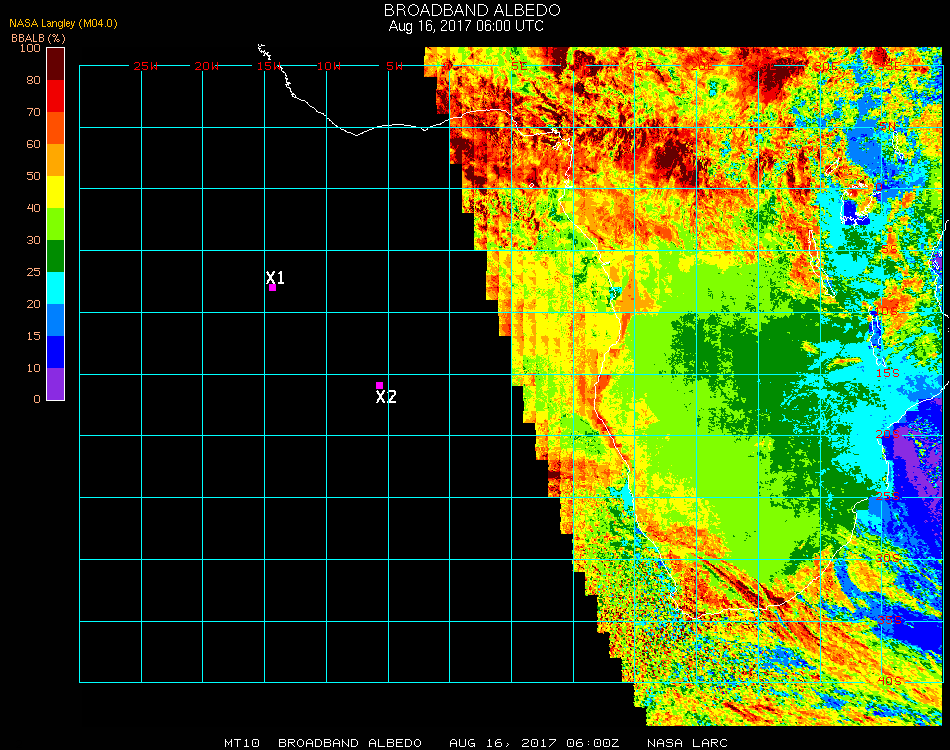Click the magenta X1 marker
Viewport: 950px width, 750px height.
[x=272, y=288]
